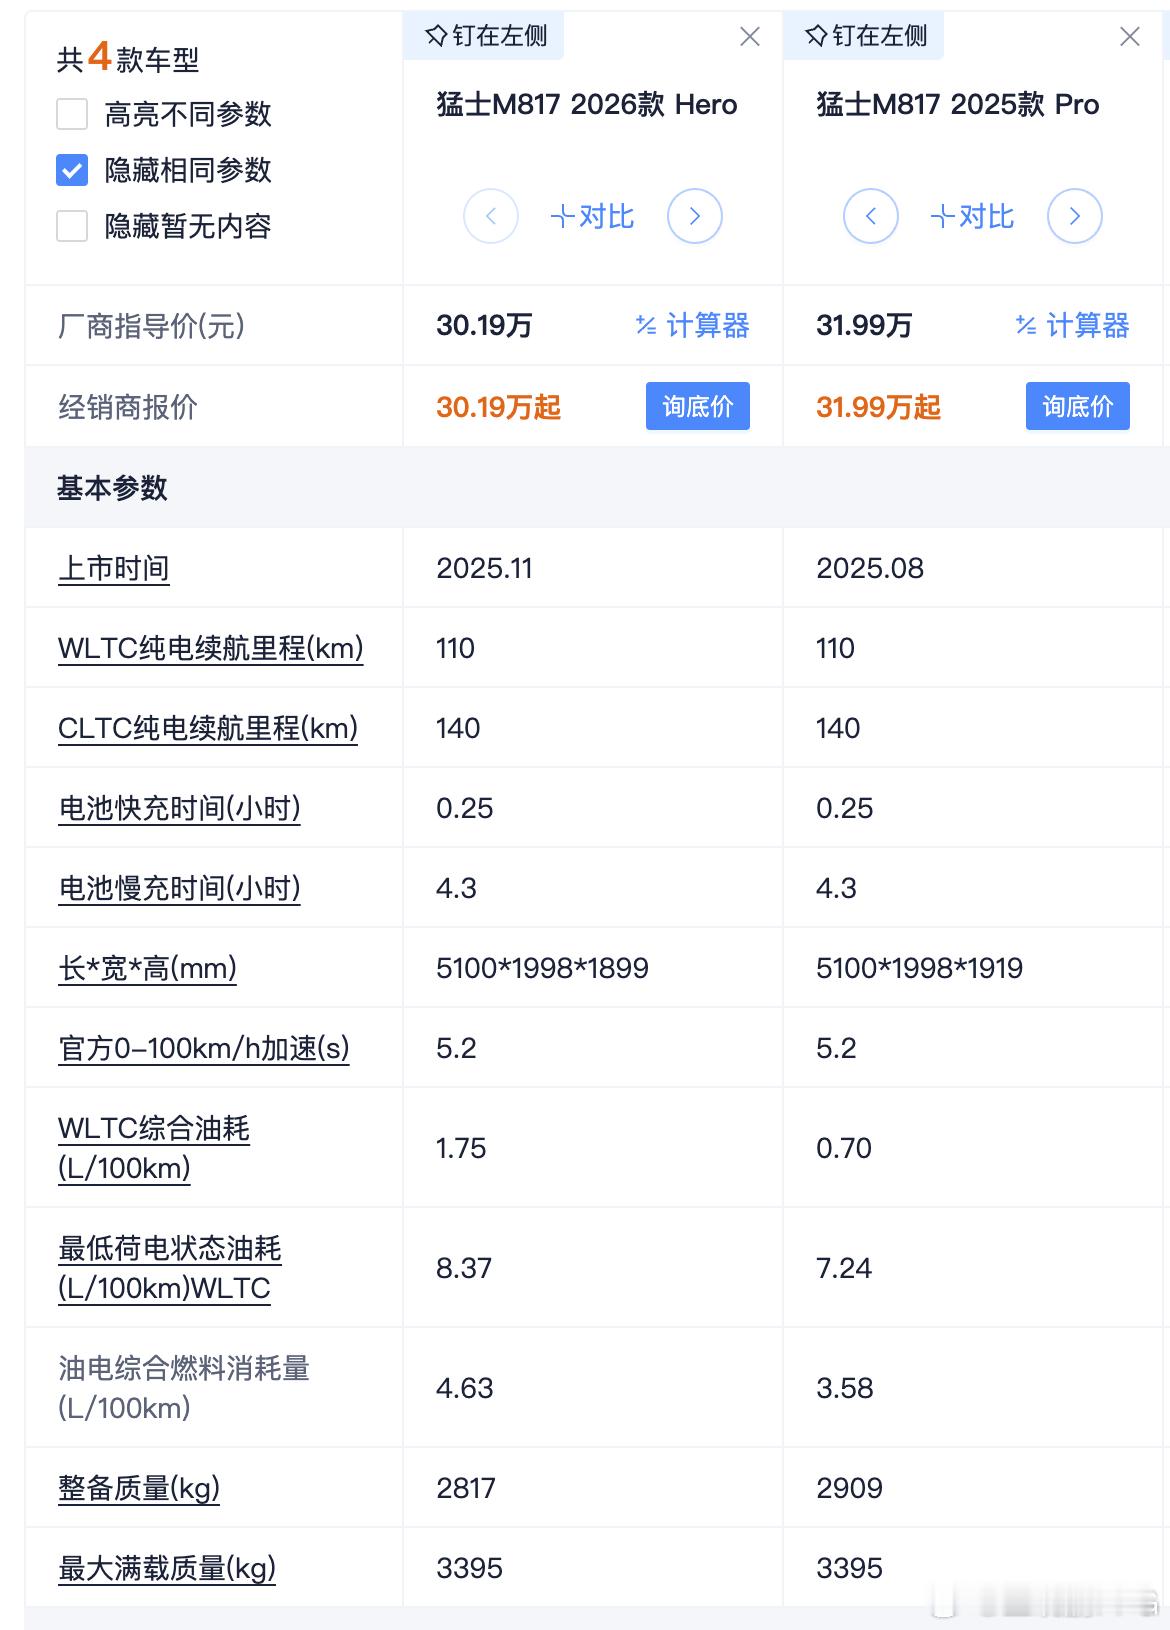Enable the 高亮不同参数 checkbox

point(72,114)
